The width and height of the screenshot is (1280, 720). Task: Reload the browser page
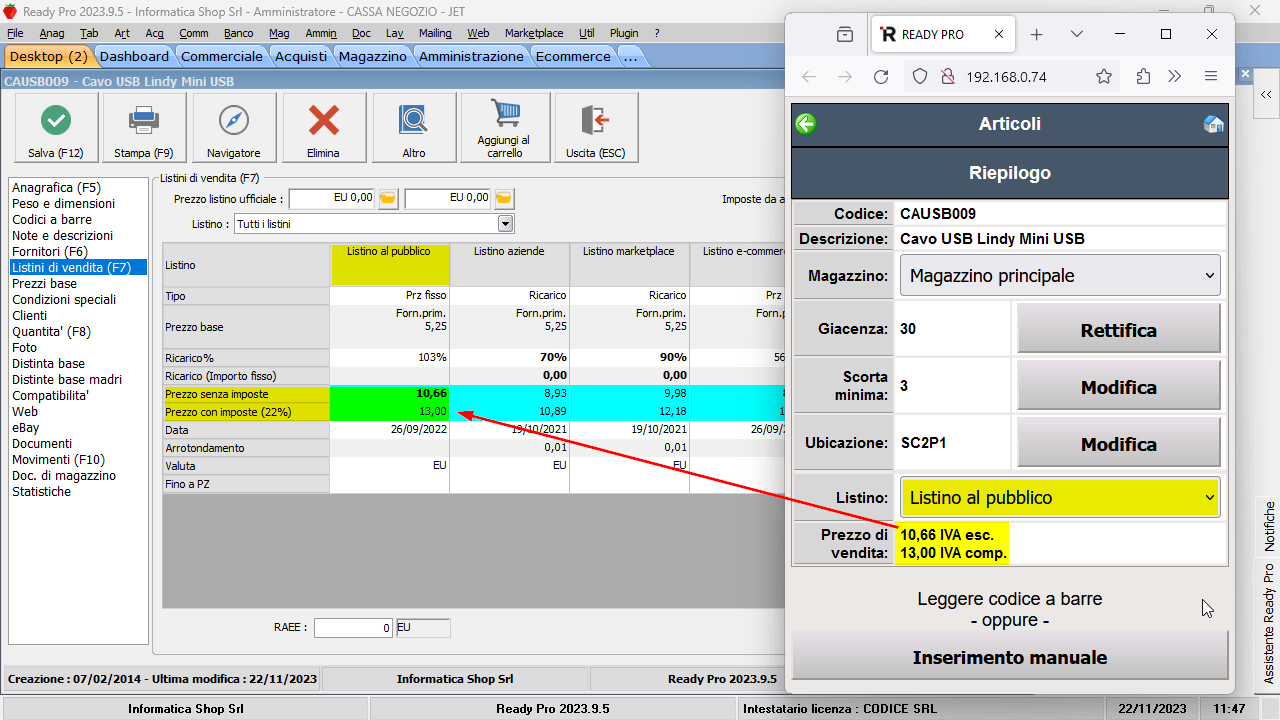tap(881, 77)
